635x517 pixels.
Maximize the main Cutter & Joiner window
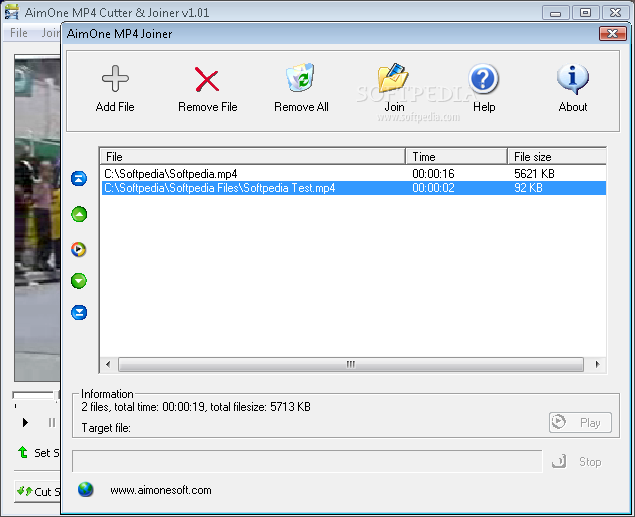[x=585, y=13]
